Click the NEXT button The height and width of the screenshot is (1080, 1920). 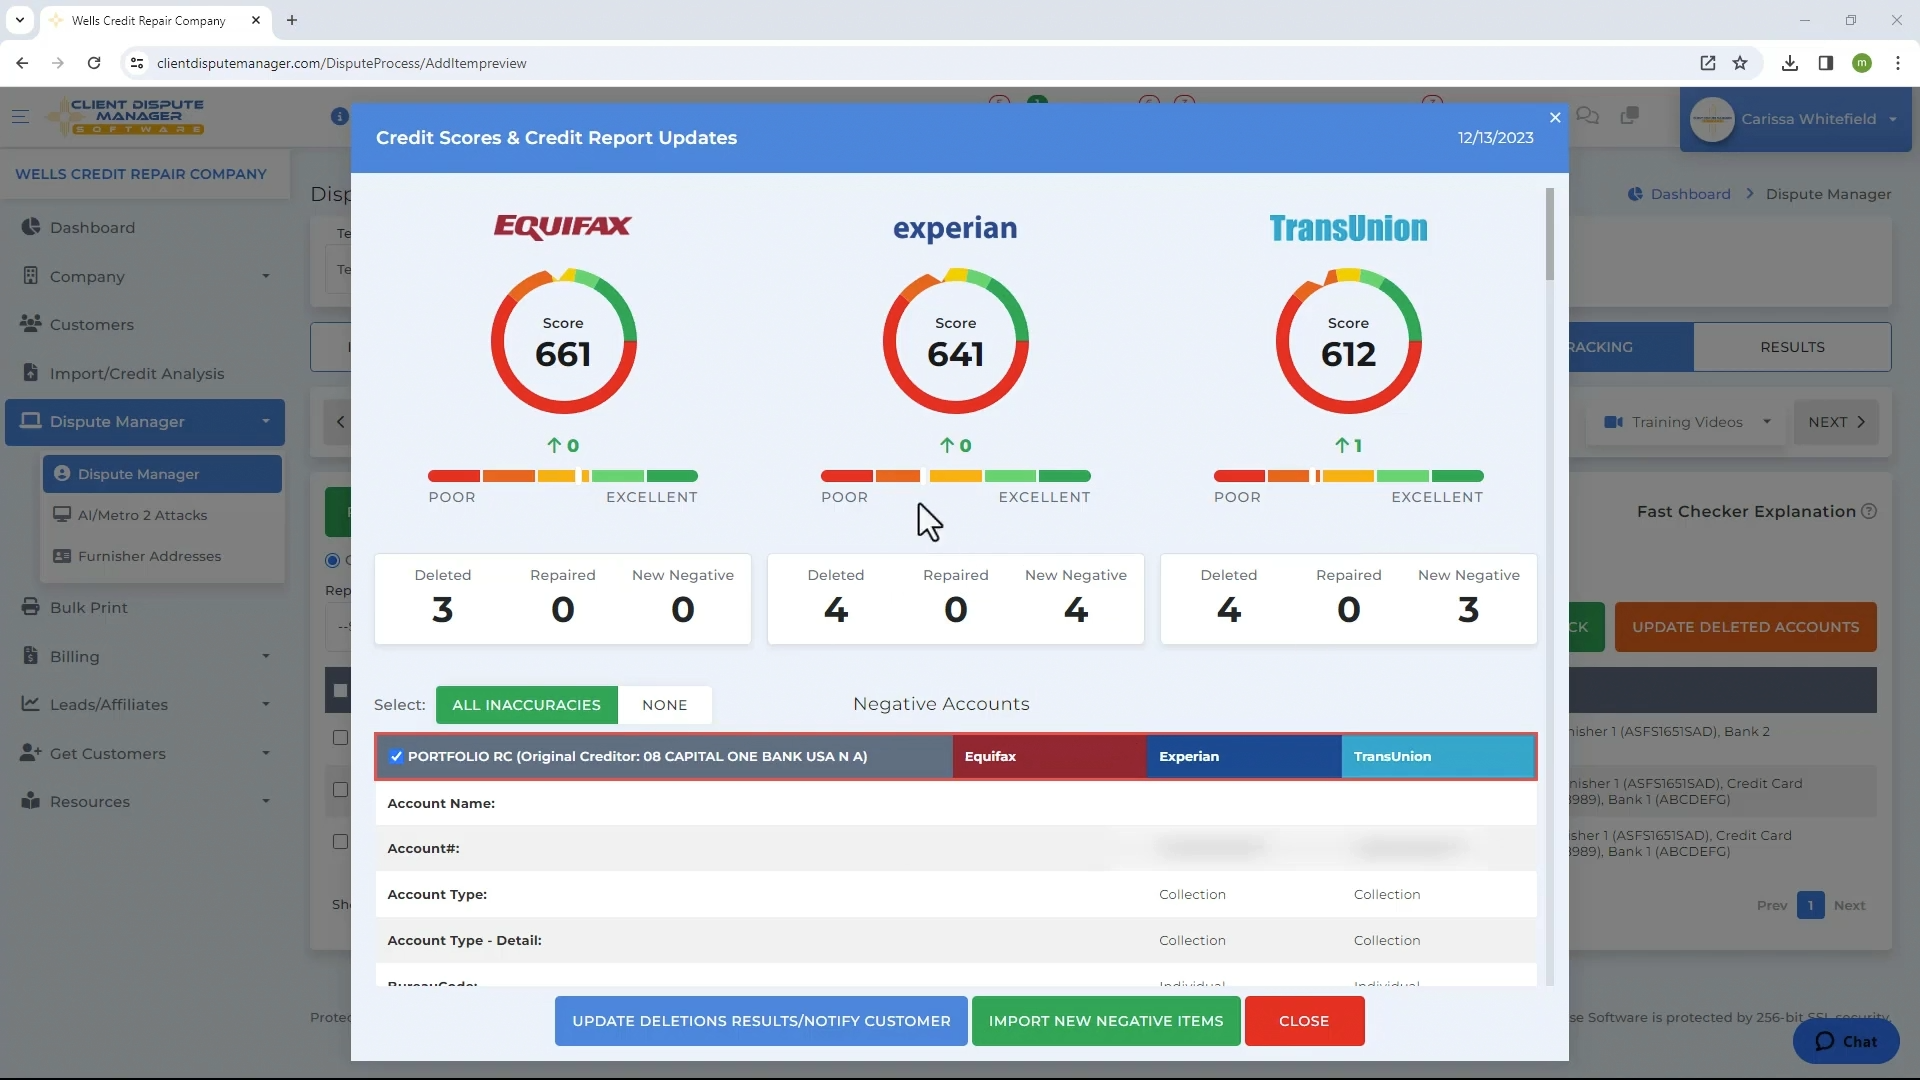pos(1836,422)
